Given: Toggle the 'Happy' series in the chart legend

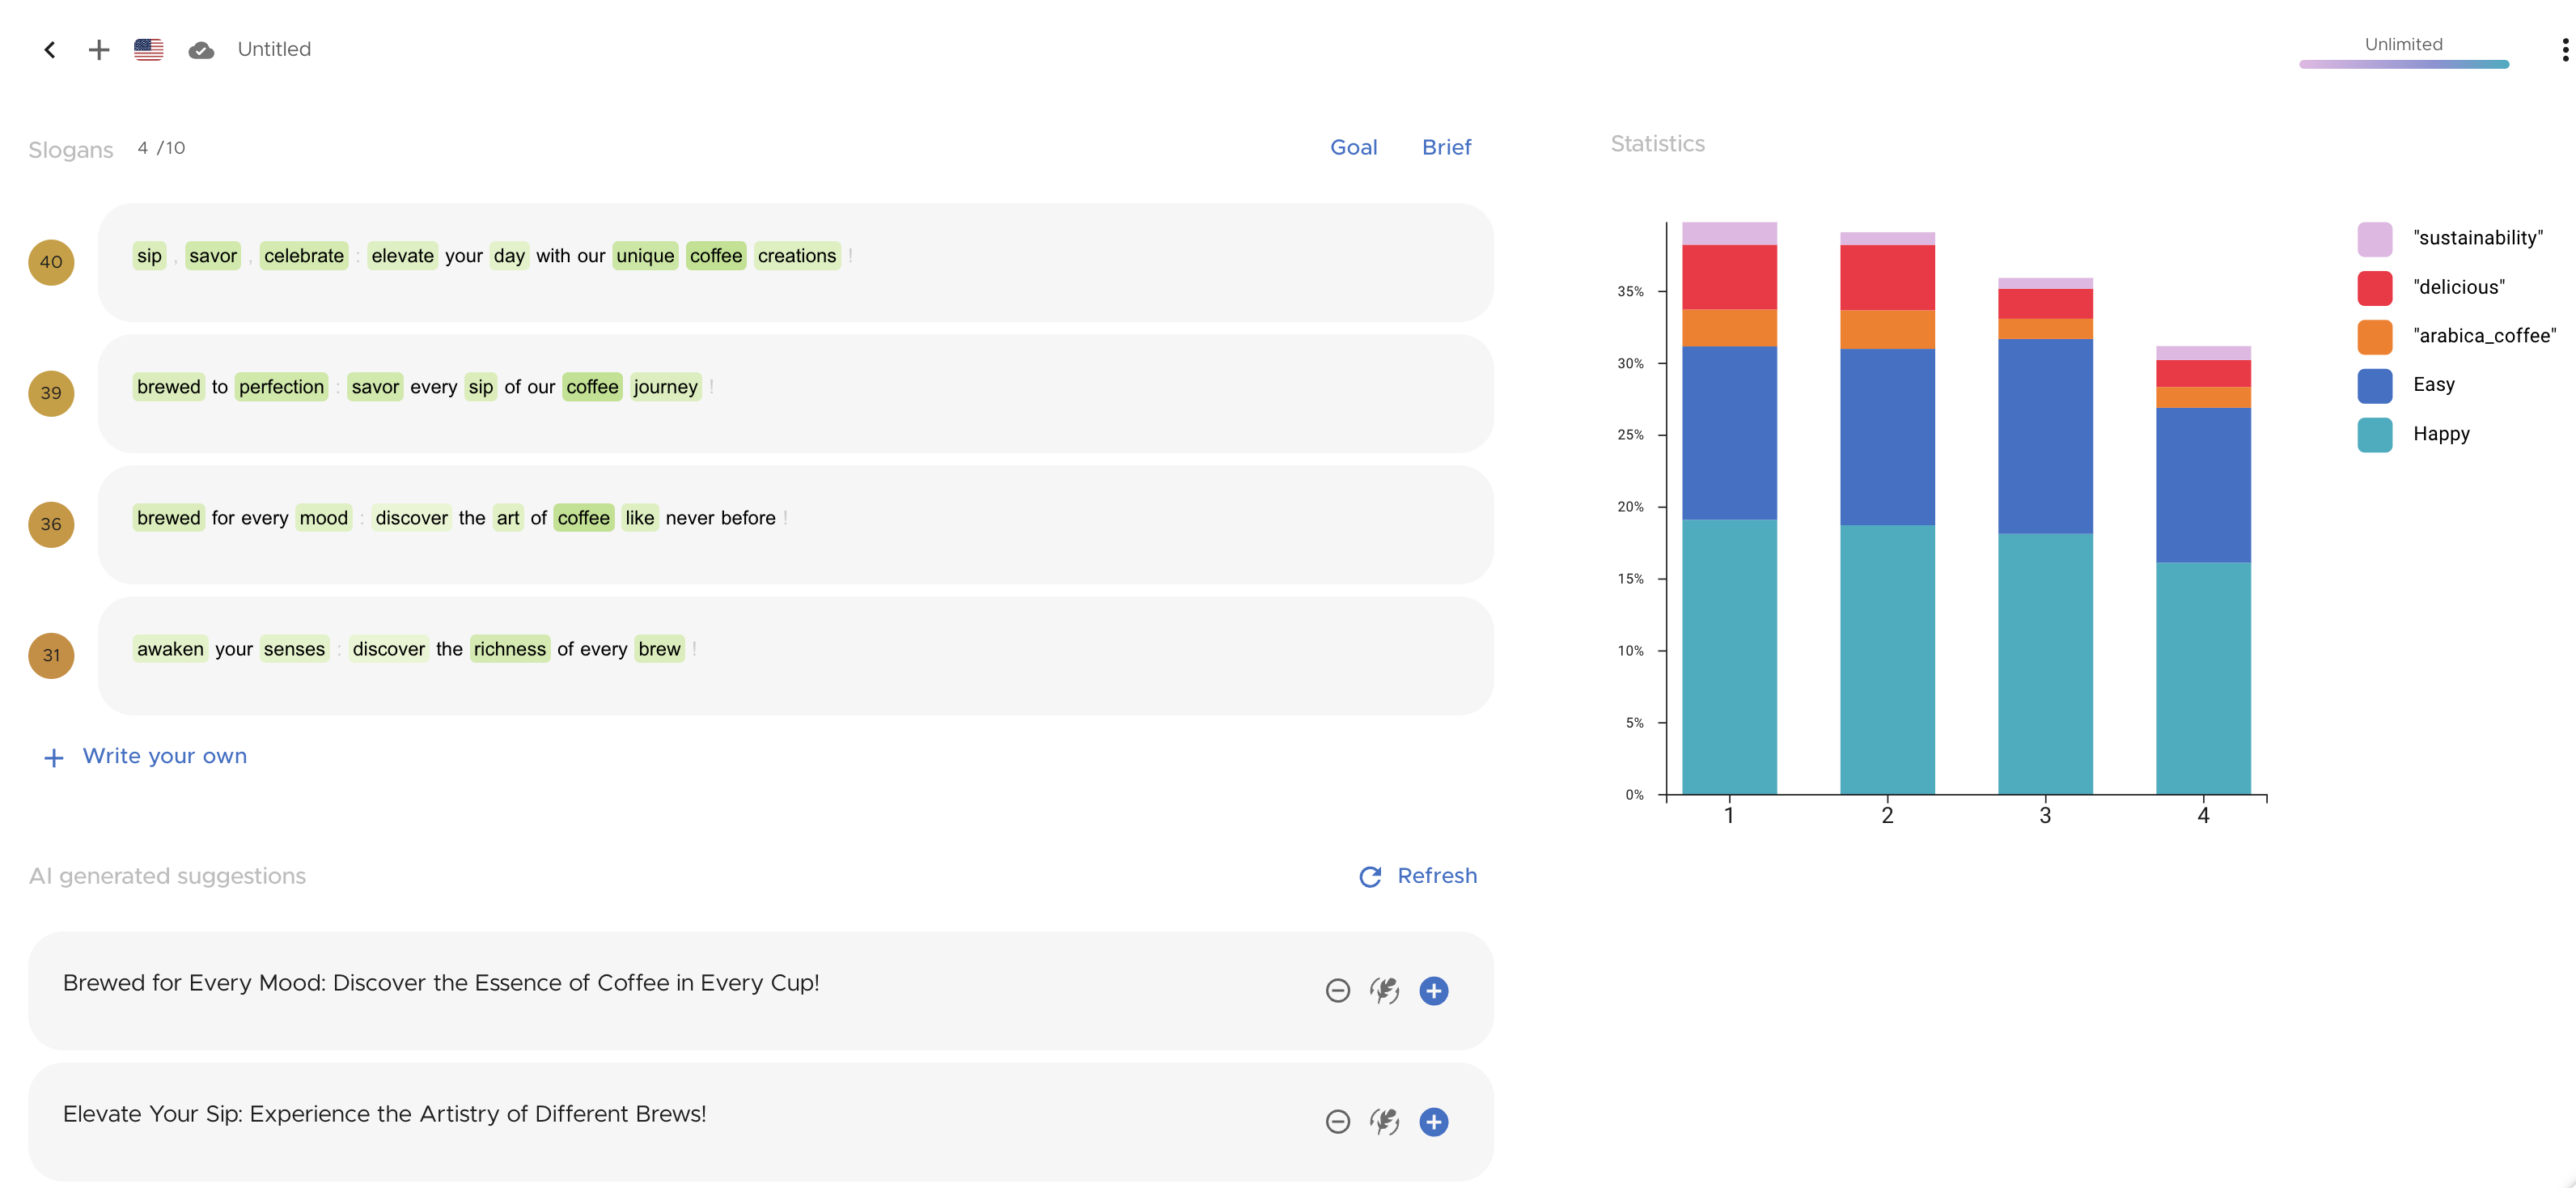Looking at the screenshot, I should pos(2375,434).
